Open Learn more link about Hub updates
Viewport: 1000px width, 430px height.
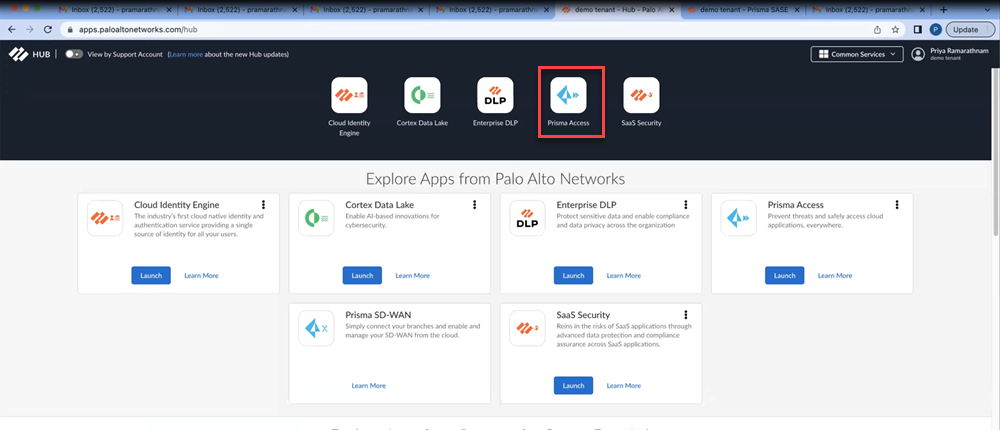coord(186,54)
